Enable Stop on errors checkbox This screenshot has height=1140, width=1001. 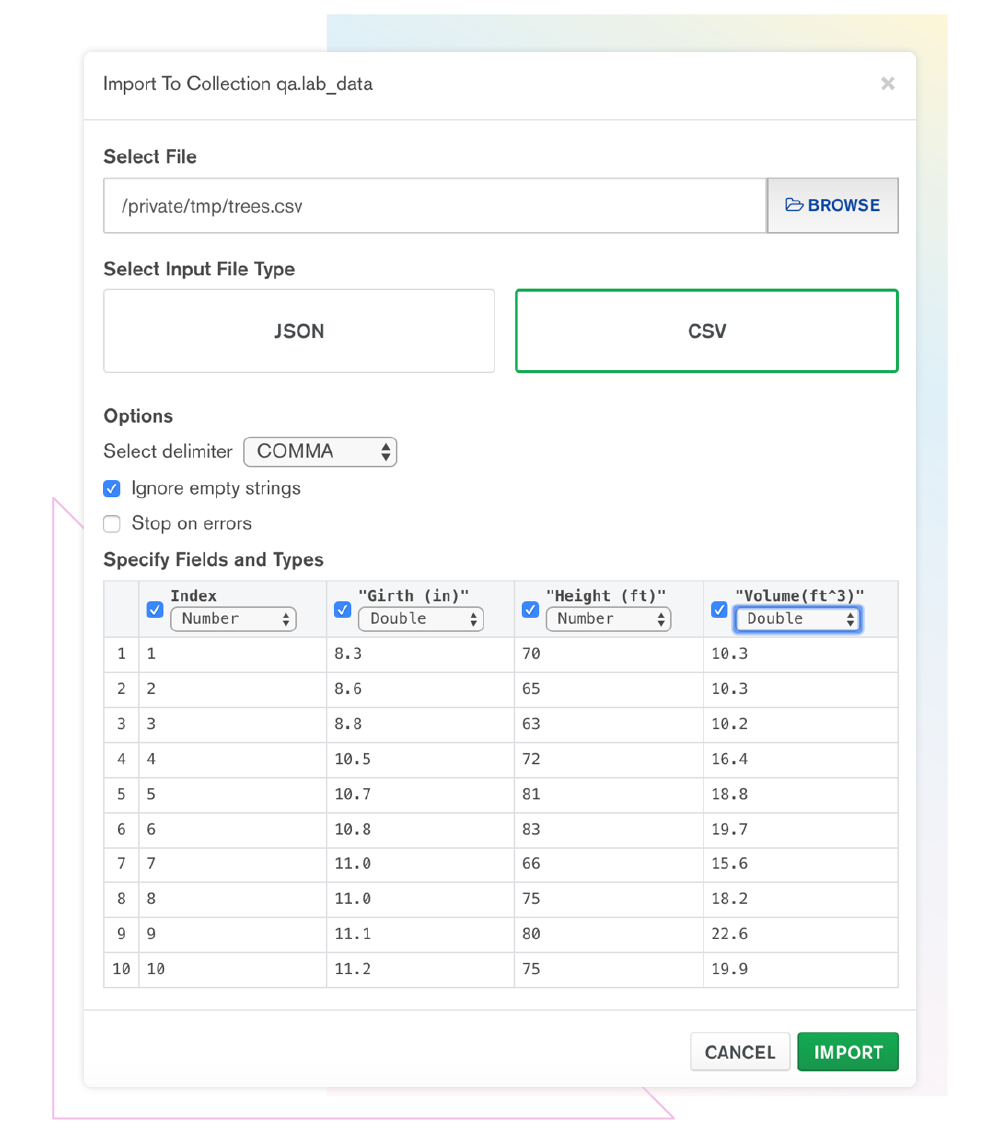coord(112,523)
